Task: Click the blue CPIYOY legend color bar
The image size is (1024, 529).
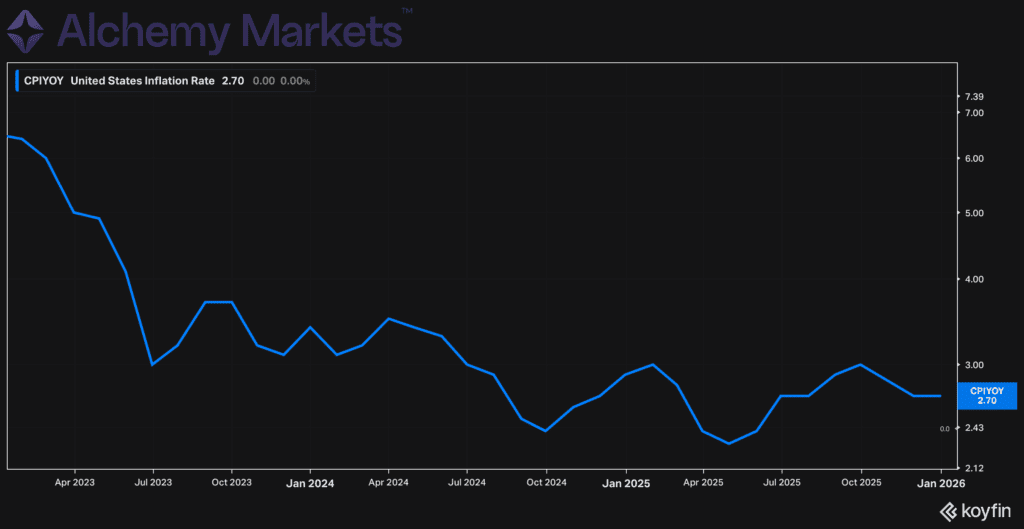Action: tap(17, 82)
